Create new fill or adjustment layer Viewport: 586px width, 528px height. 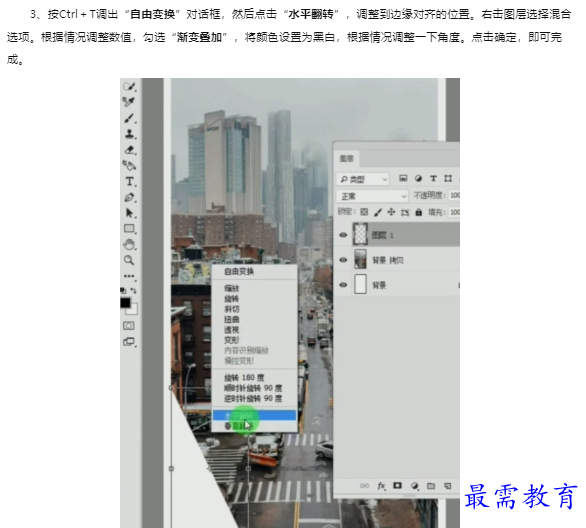tap(414, 486)
